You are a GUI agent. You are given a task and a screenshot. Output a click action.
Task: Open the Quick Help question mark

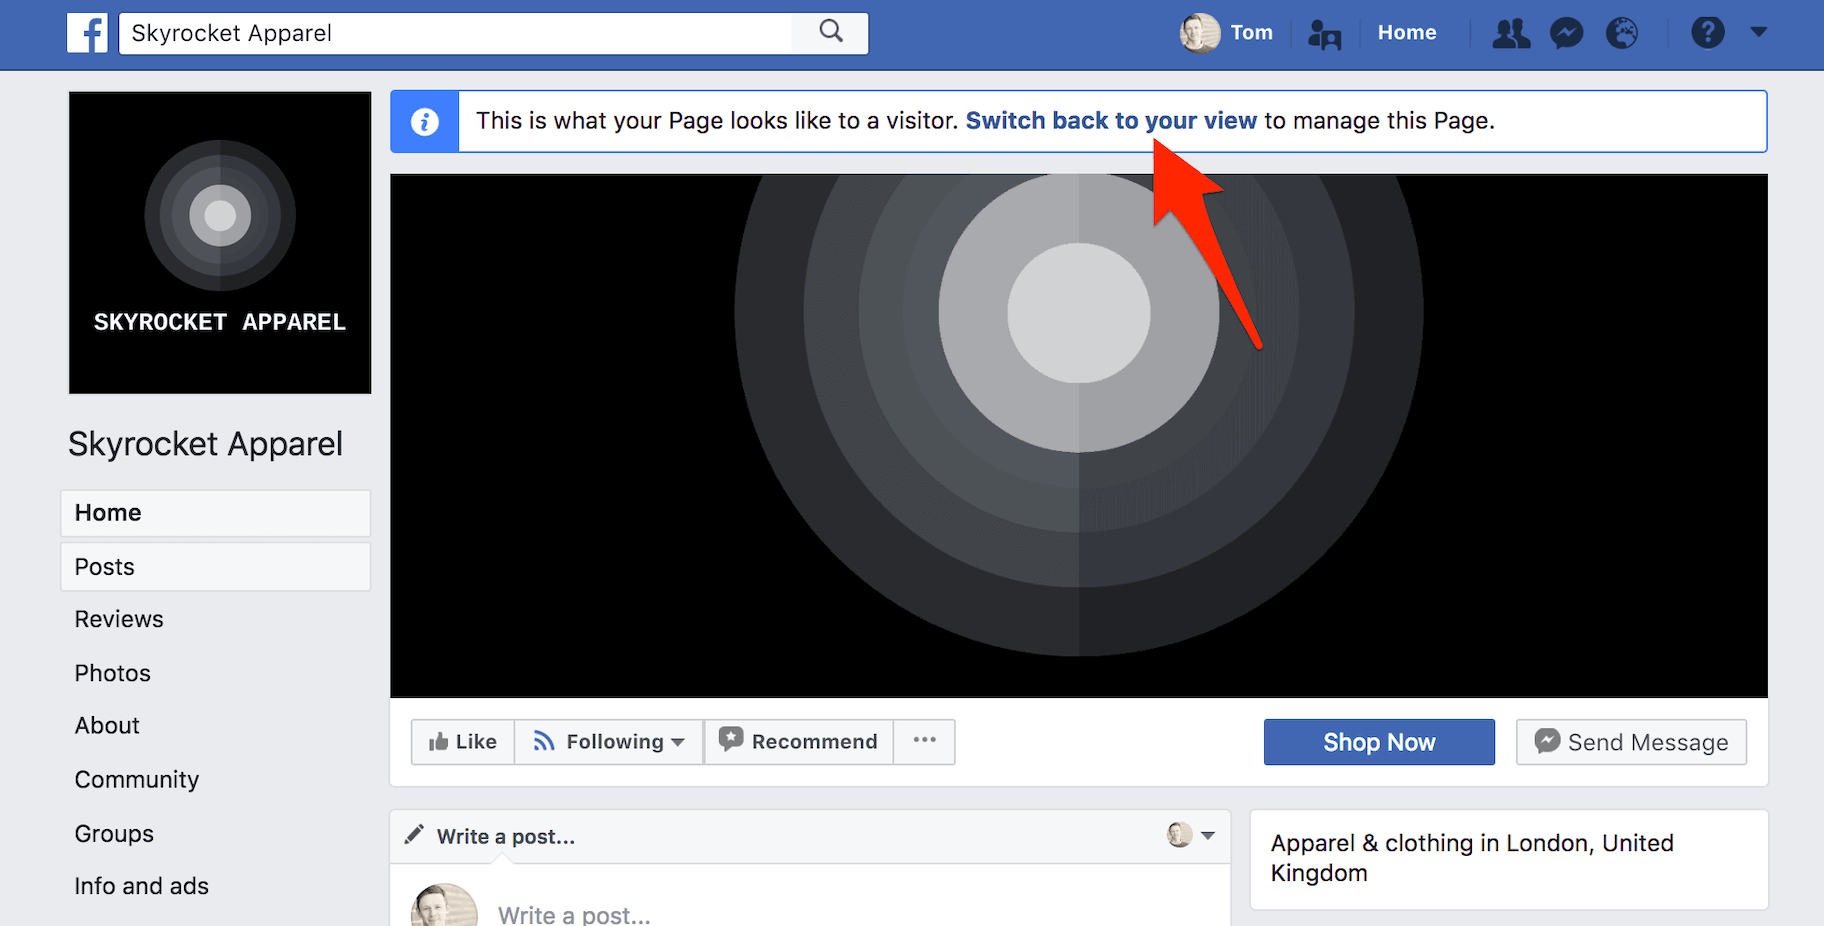tap(1707, 33)
